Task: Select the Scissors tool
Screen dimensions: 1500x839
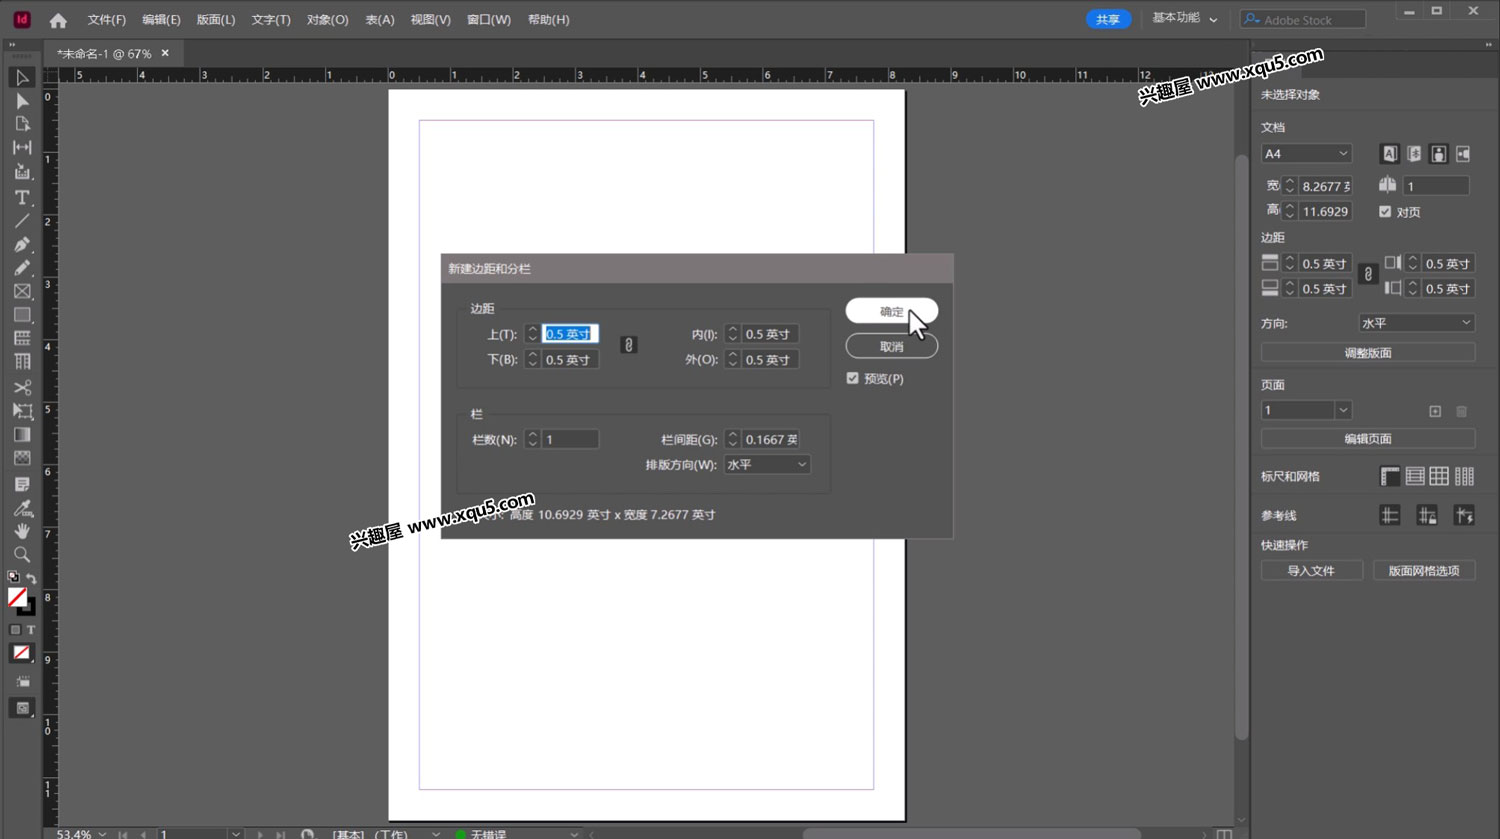Action: click(x=22, y=388)
